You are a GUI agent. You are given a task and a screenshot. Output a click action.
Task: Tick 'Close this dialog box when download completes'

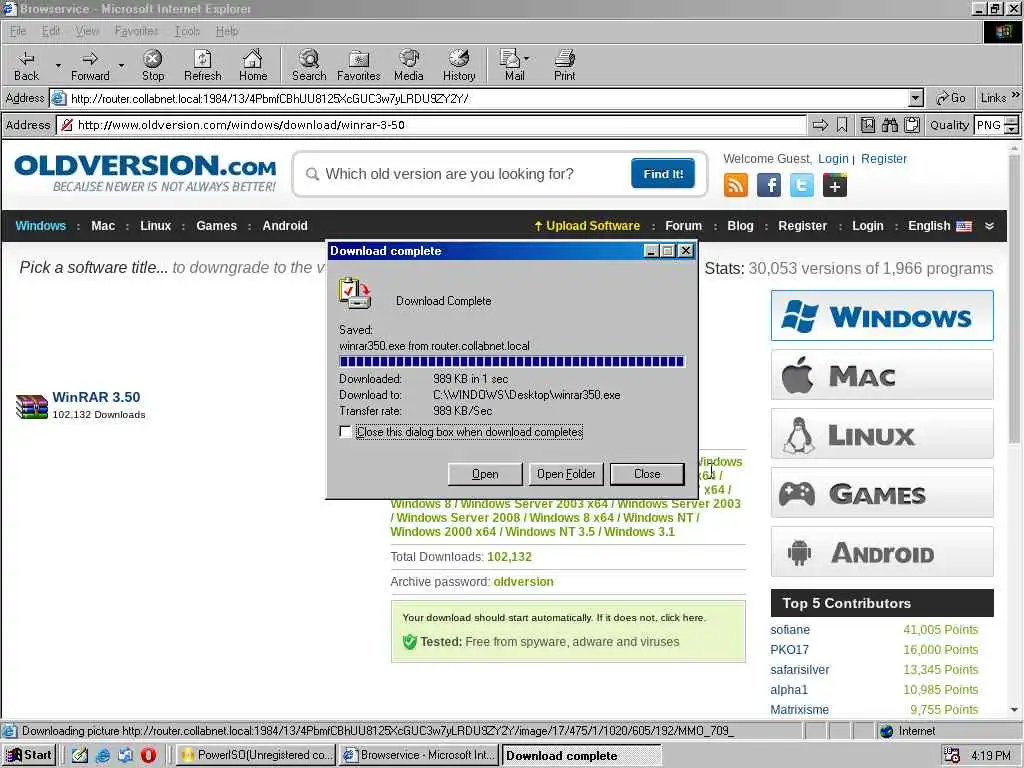345,432
